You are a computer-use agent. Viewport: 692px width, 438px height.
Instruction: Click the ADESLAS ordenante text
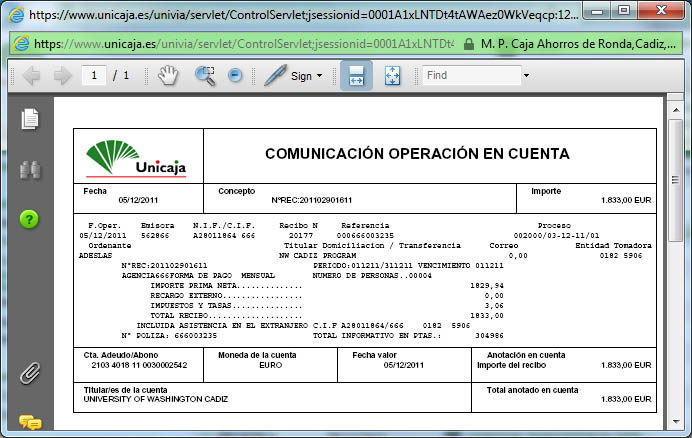pyautogui.click(x=95, y=256)
